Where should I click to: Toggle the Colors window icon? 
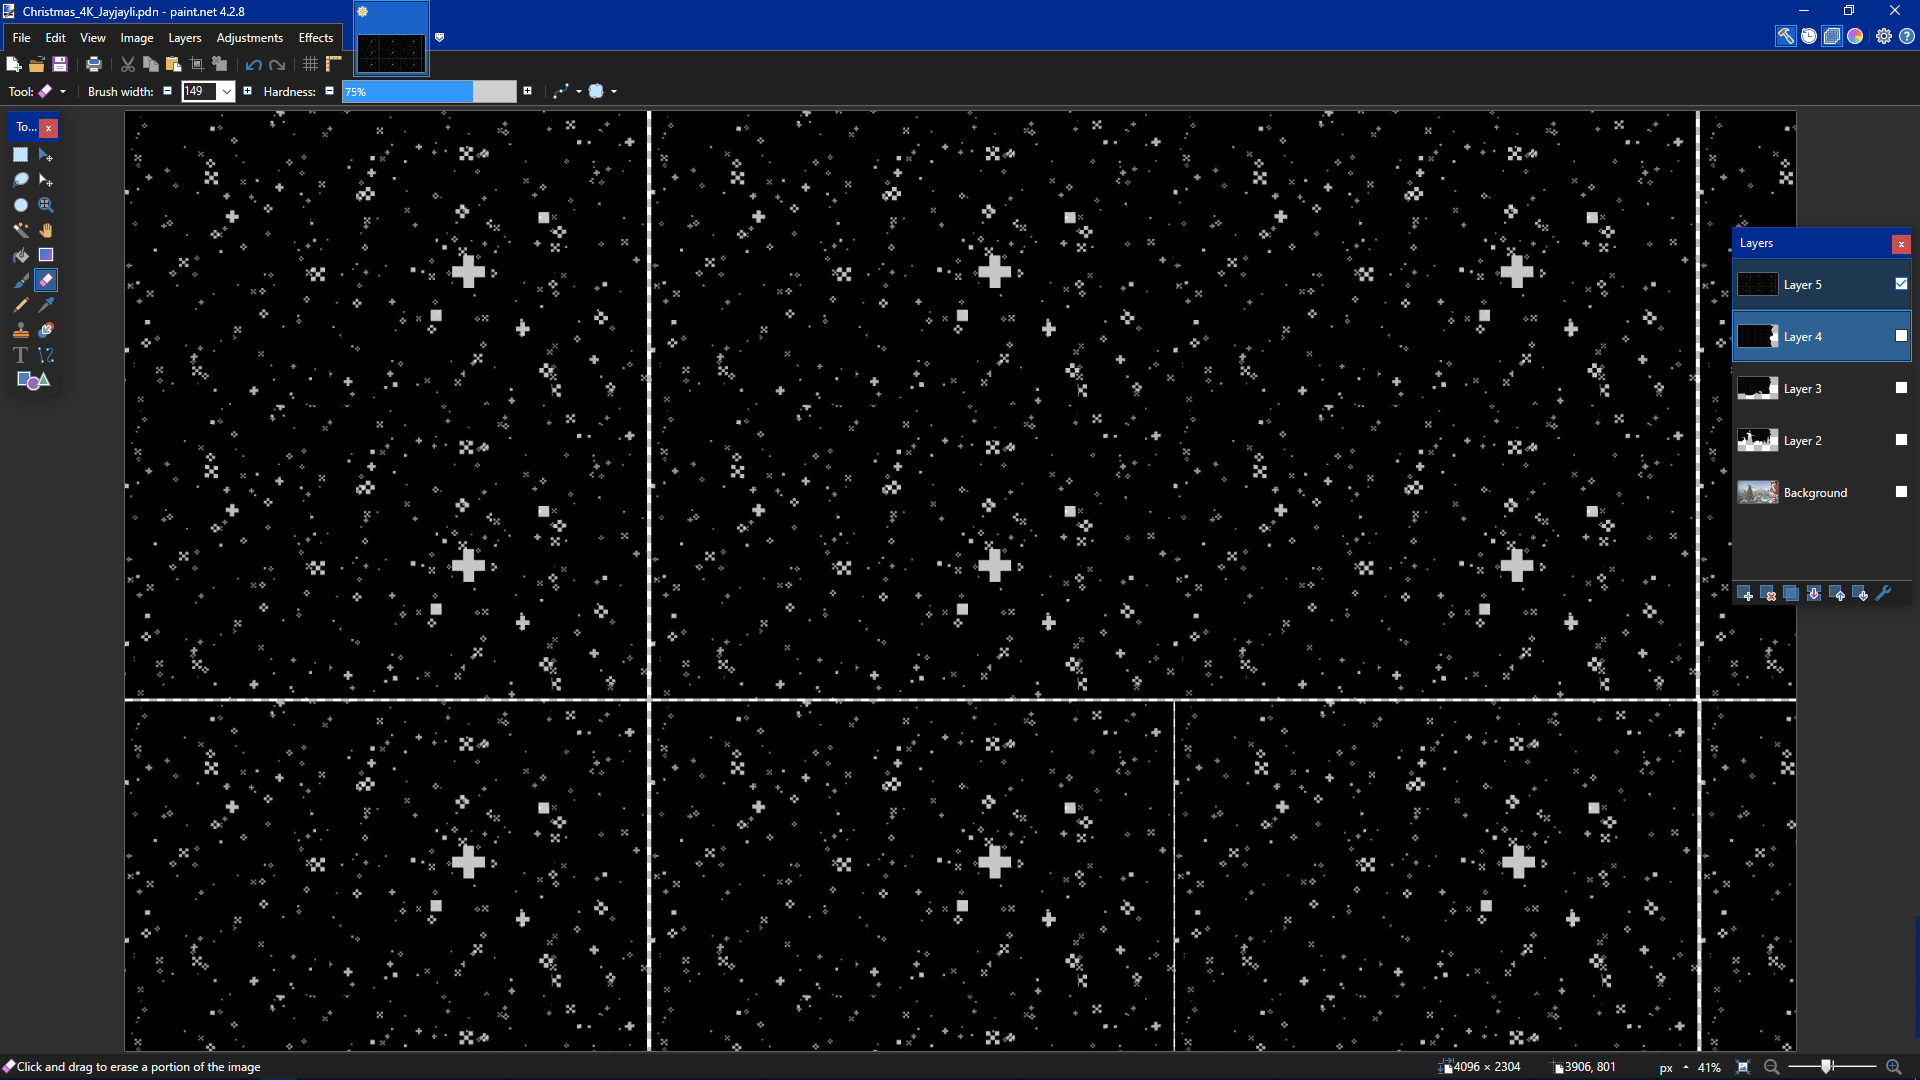1855,36
